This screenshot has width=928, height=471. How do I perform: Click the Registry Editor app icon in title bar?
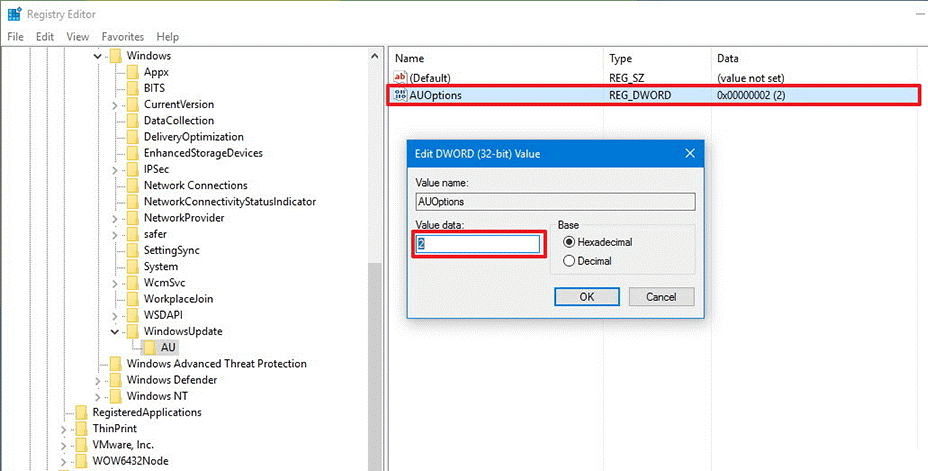(14, 14)
